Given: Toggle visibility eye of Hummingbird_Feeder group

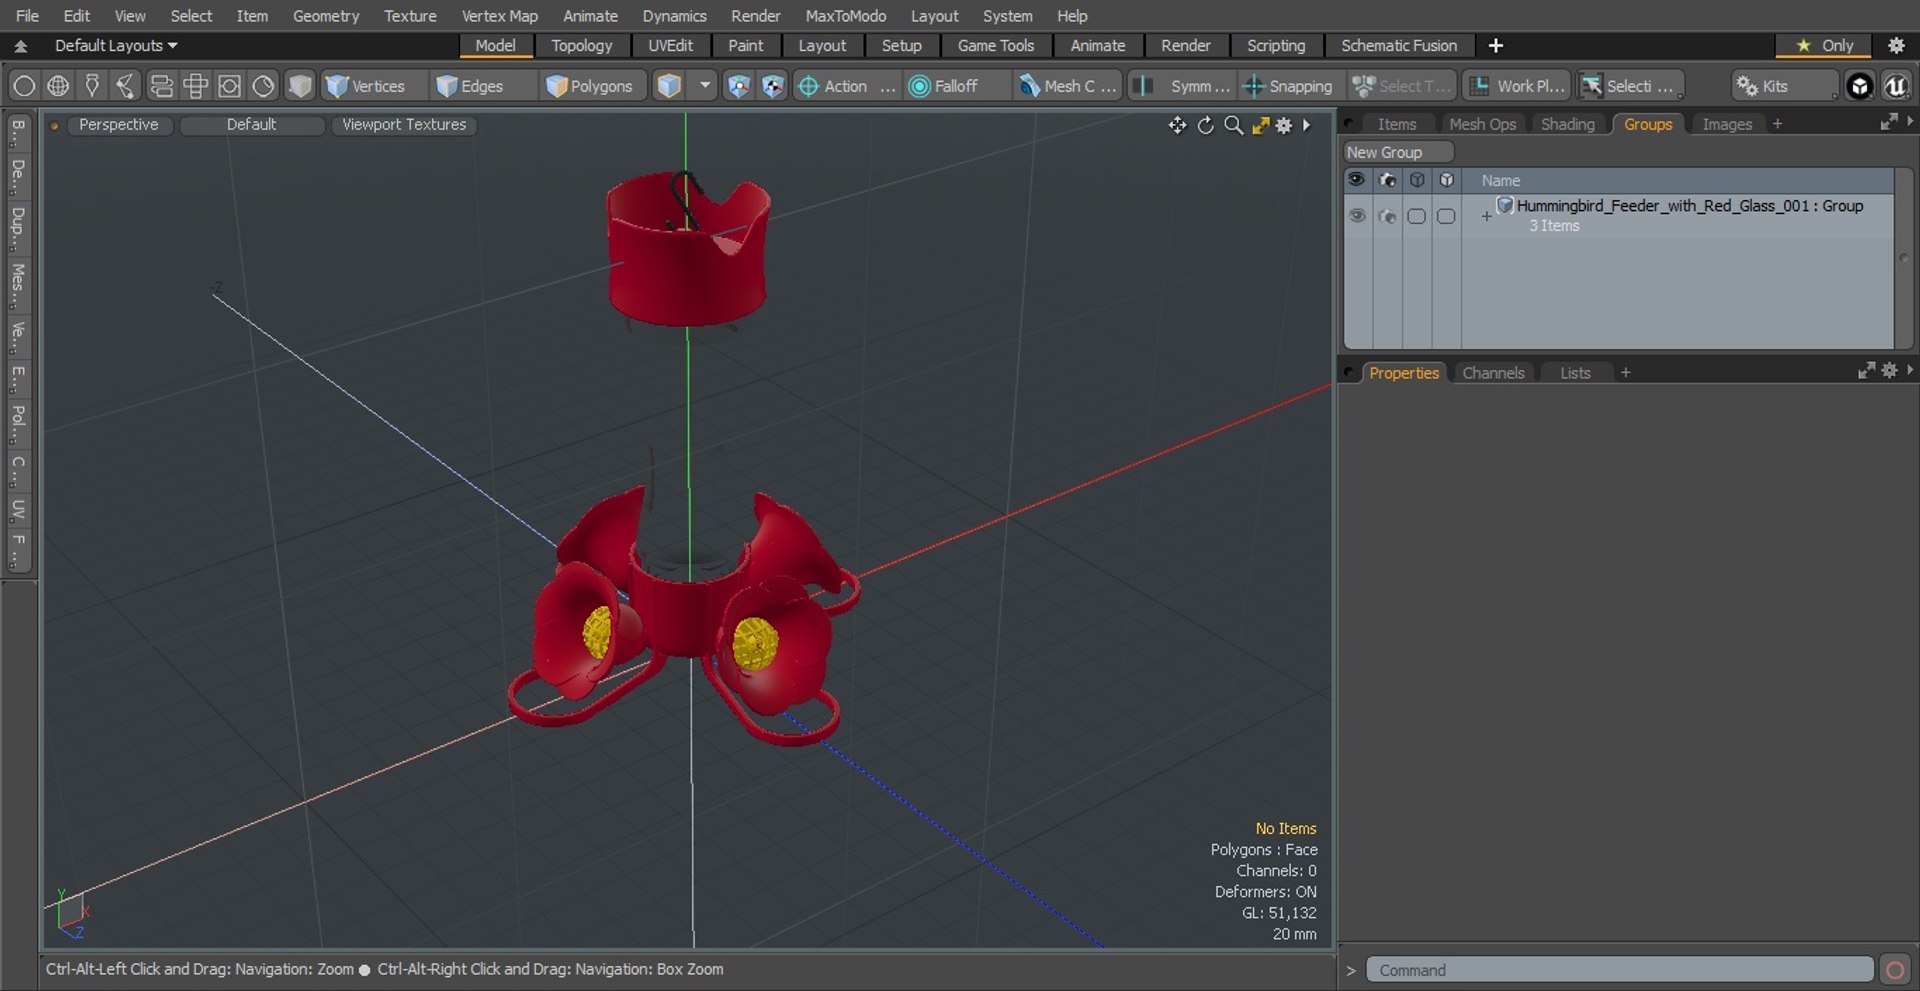Looking at the screenshot, I should 1357,216.
